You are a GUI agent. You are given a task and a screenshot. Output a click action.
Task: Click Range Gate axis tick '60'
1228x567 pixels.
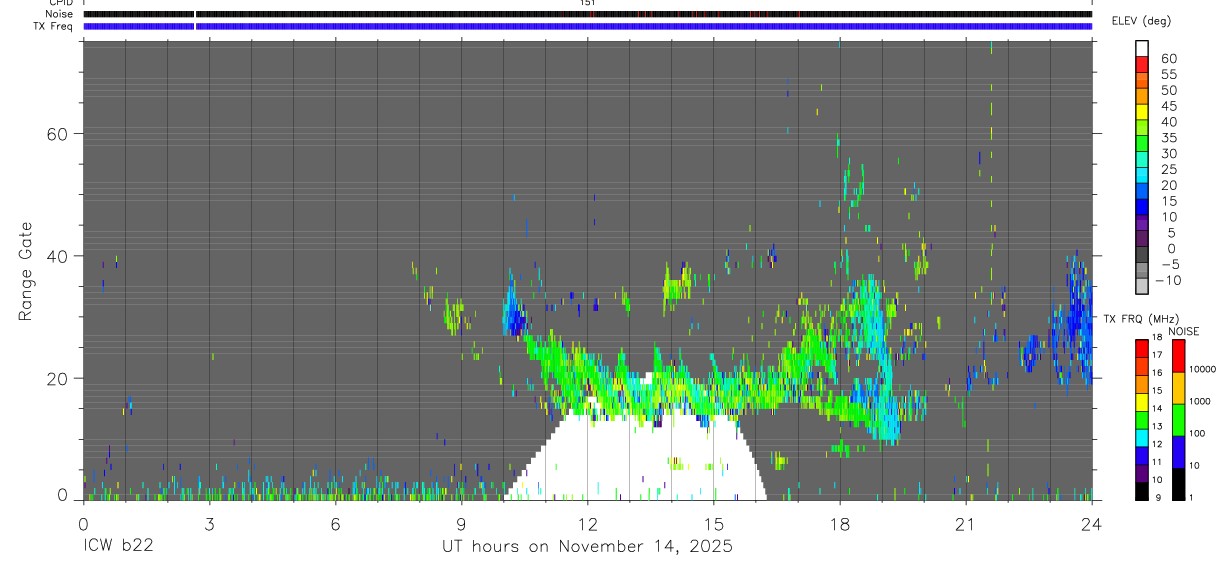tap(56, 133)
